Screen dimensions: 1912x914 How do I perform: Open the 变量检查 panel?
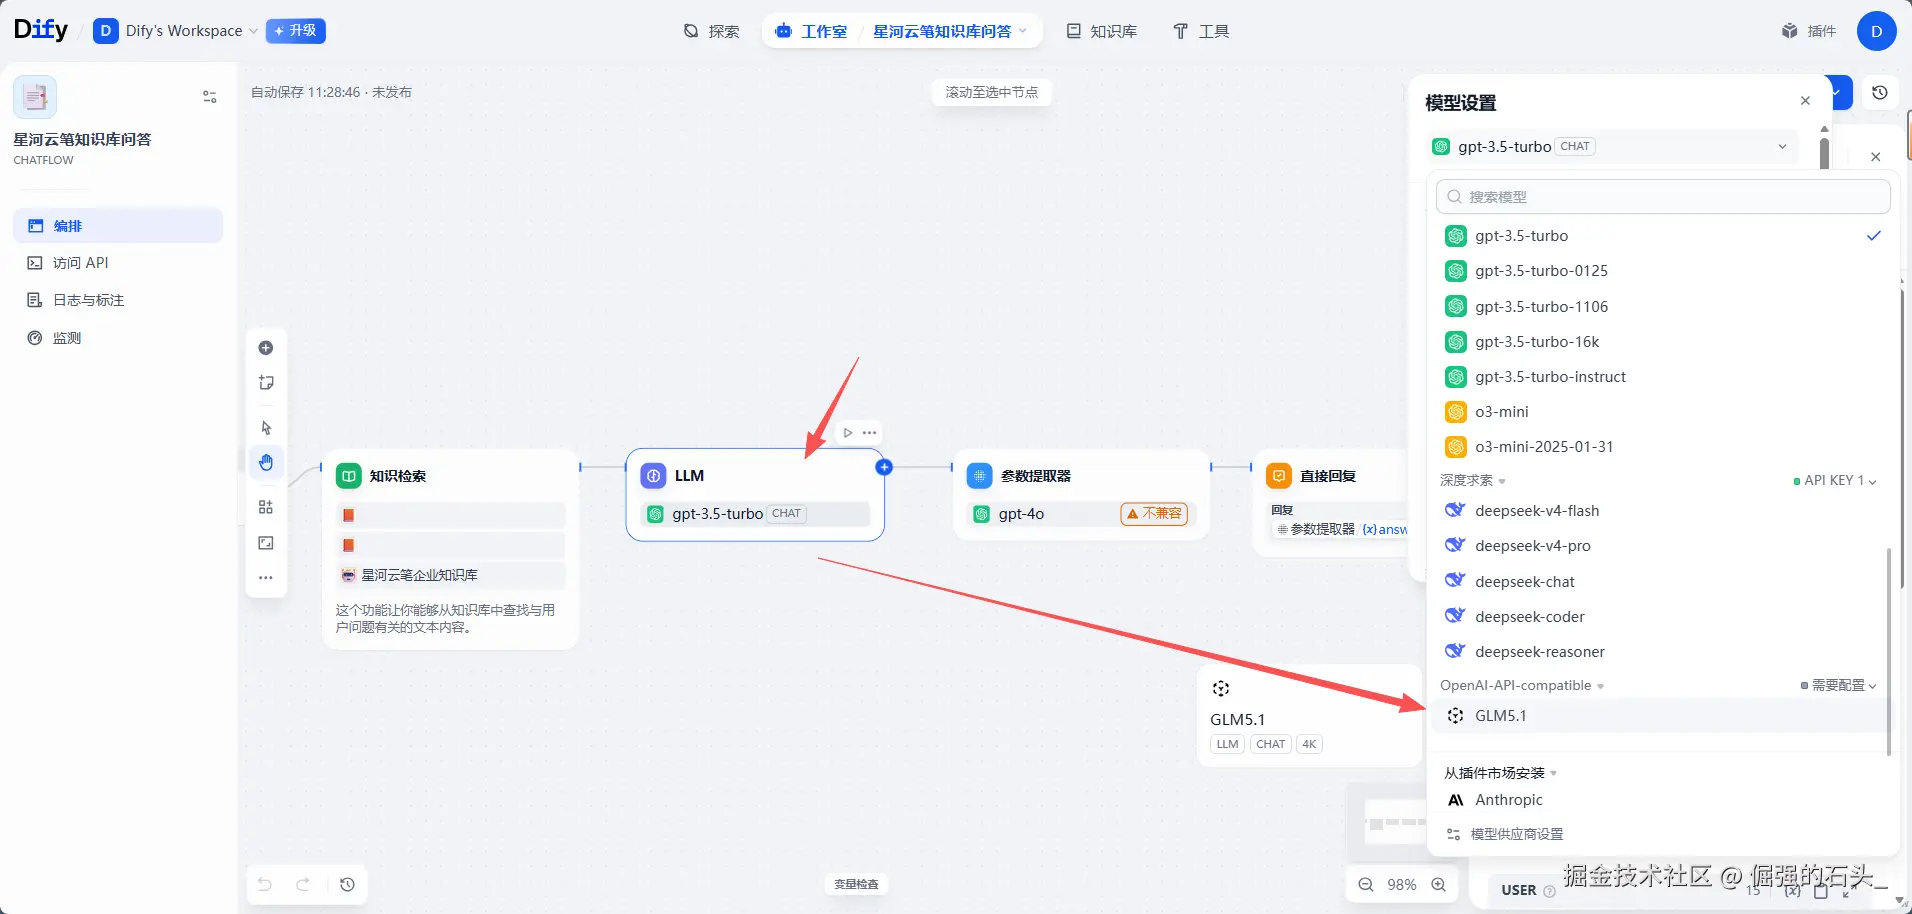pyautogui.click(x=857, y=884)
